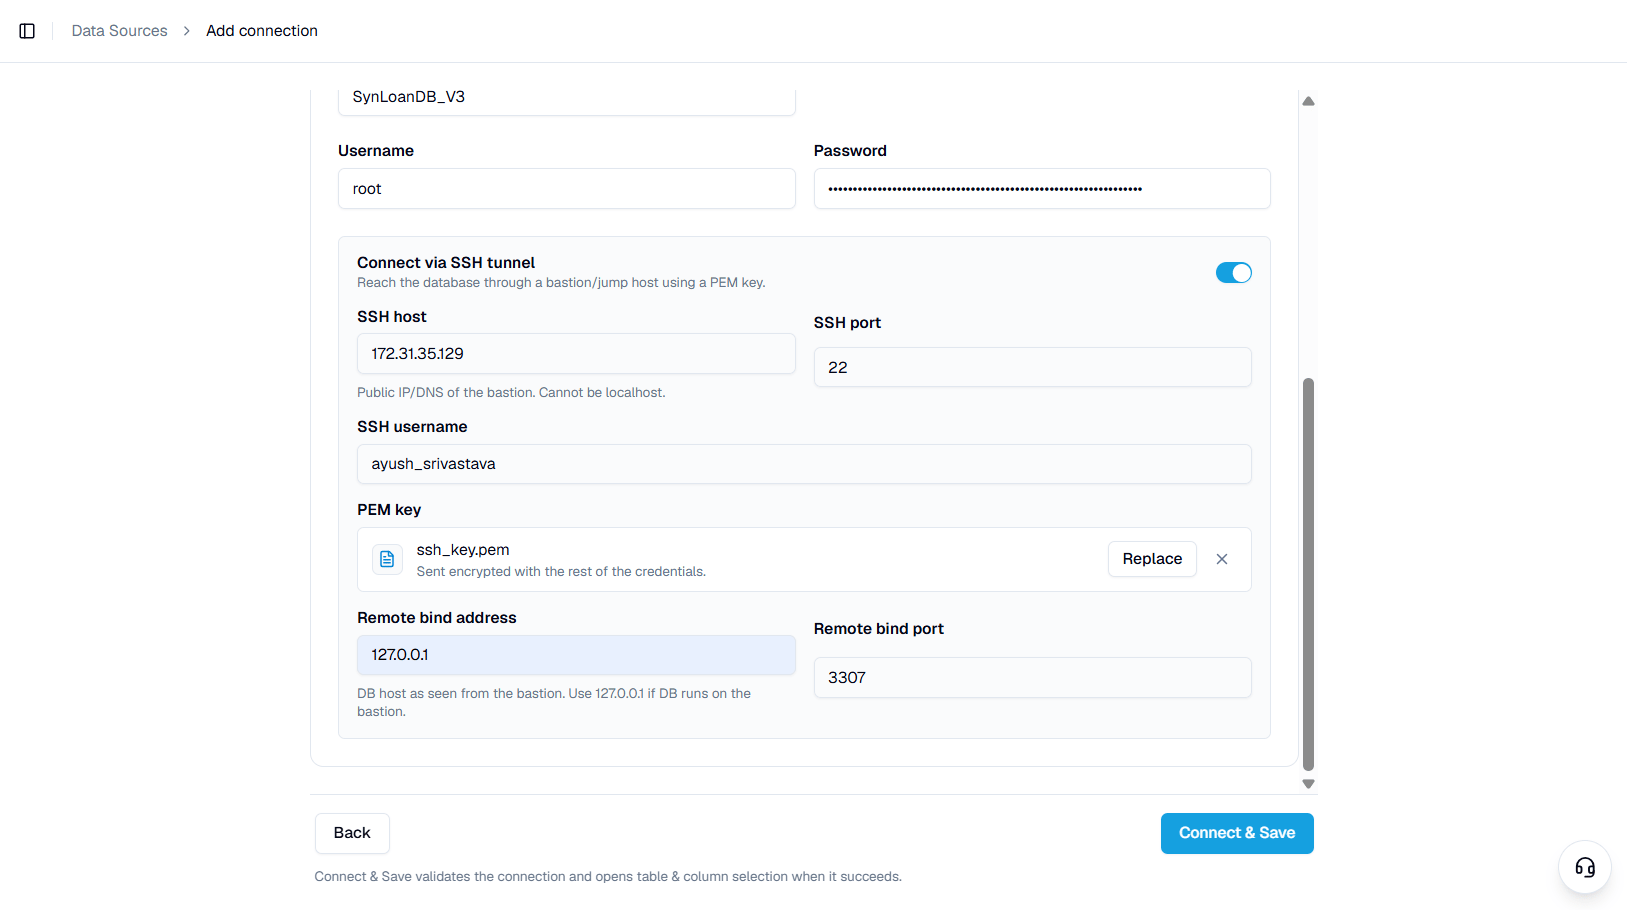
Task: Edit Remote bind port 3307
Action: coord(1032,677)
